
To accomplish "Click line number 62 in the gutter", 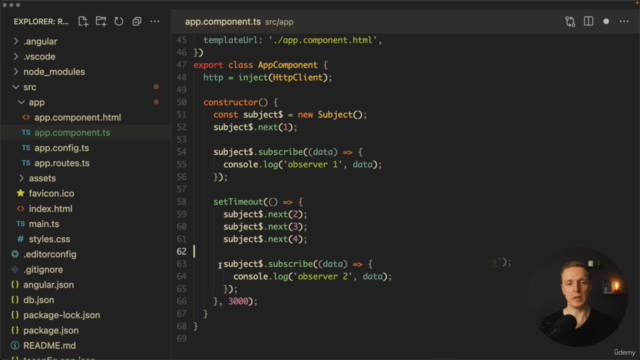I will 182,251.
